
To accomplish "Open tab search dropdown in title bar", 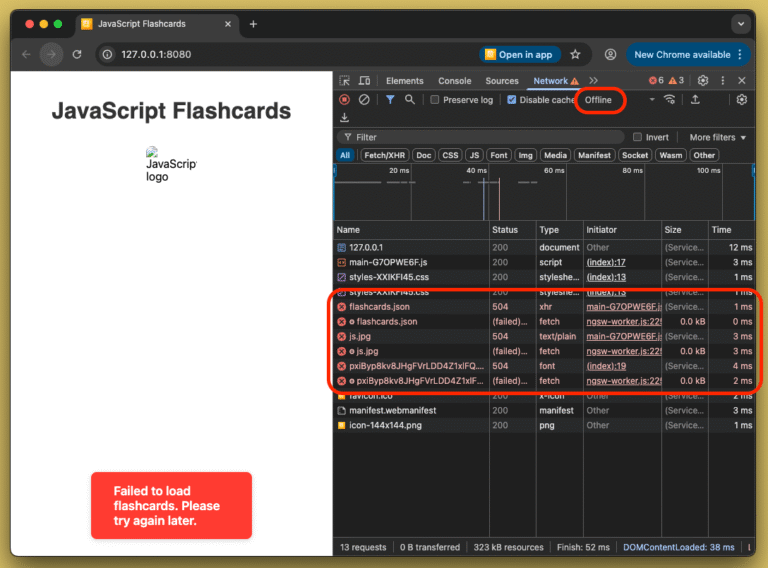I will [x=741, y=24].
